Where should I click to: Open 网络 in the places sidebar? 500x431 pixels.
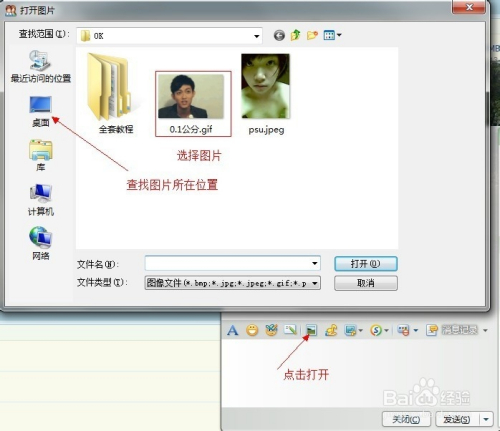41,243
